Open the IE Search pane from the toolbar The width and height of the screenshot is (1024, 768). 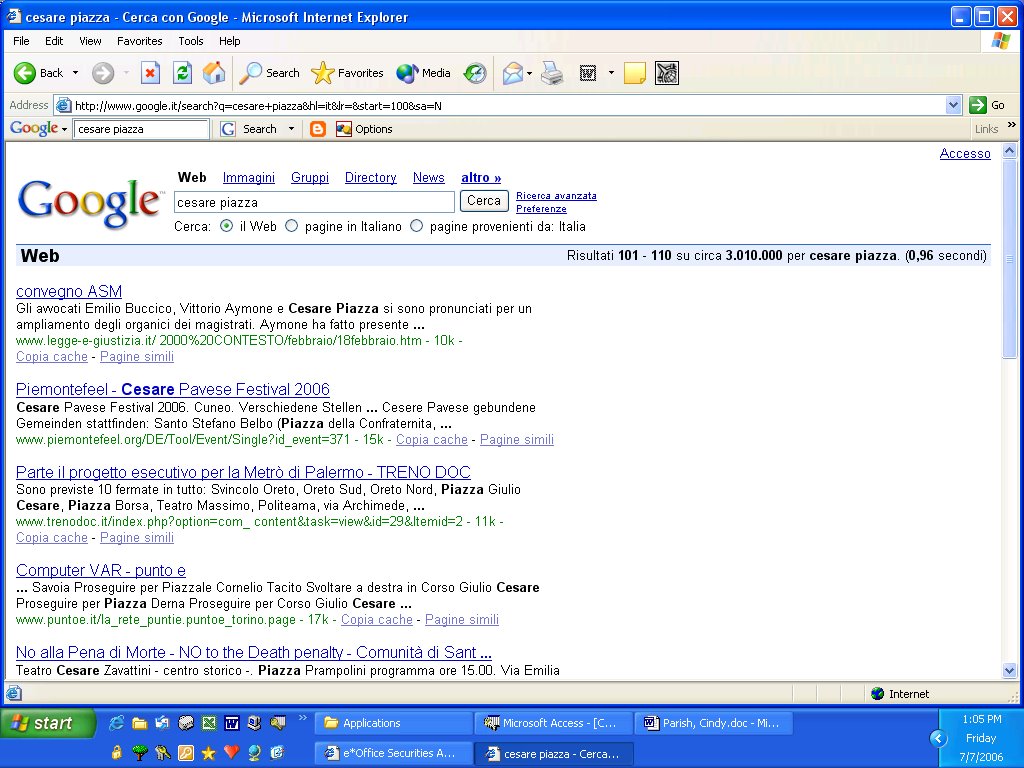[270, 73]
